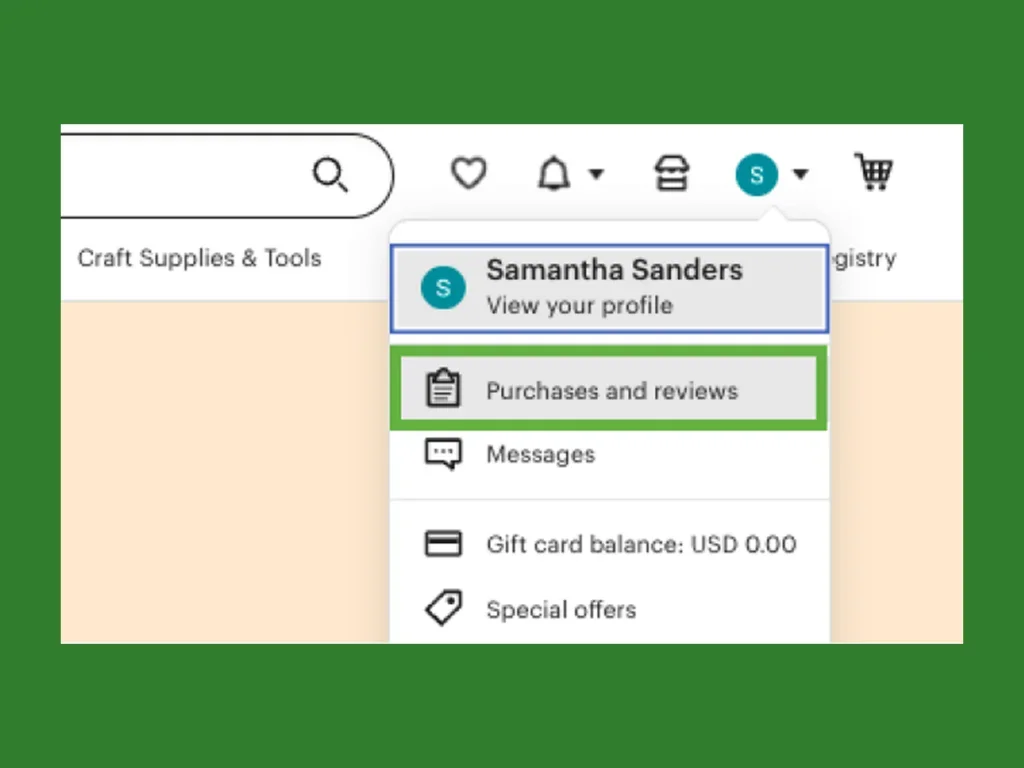Image resolution: width=1024 pixels, height=768 pixels.
Task: Open Messages from account menu
Action: 609,454
